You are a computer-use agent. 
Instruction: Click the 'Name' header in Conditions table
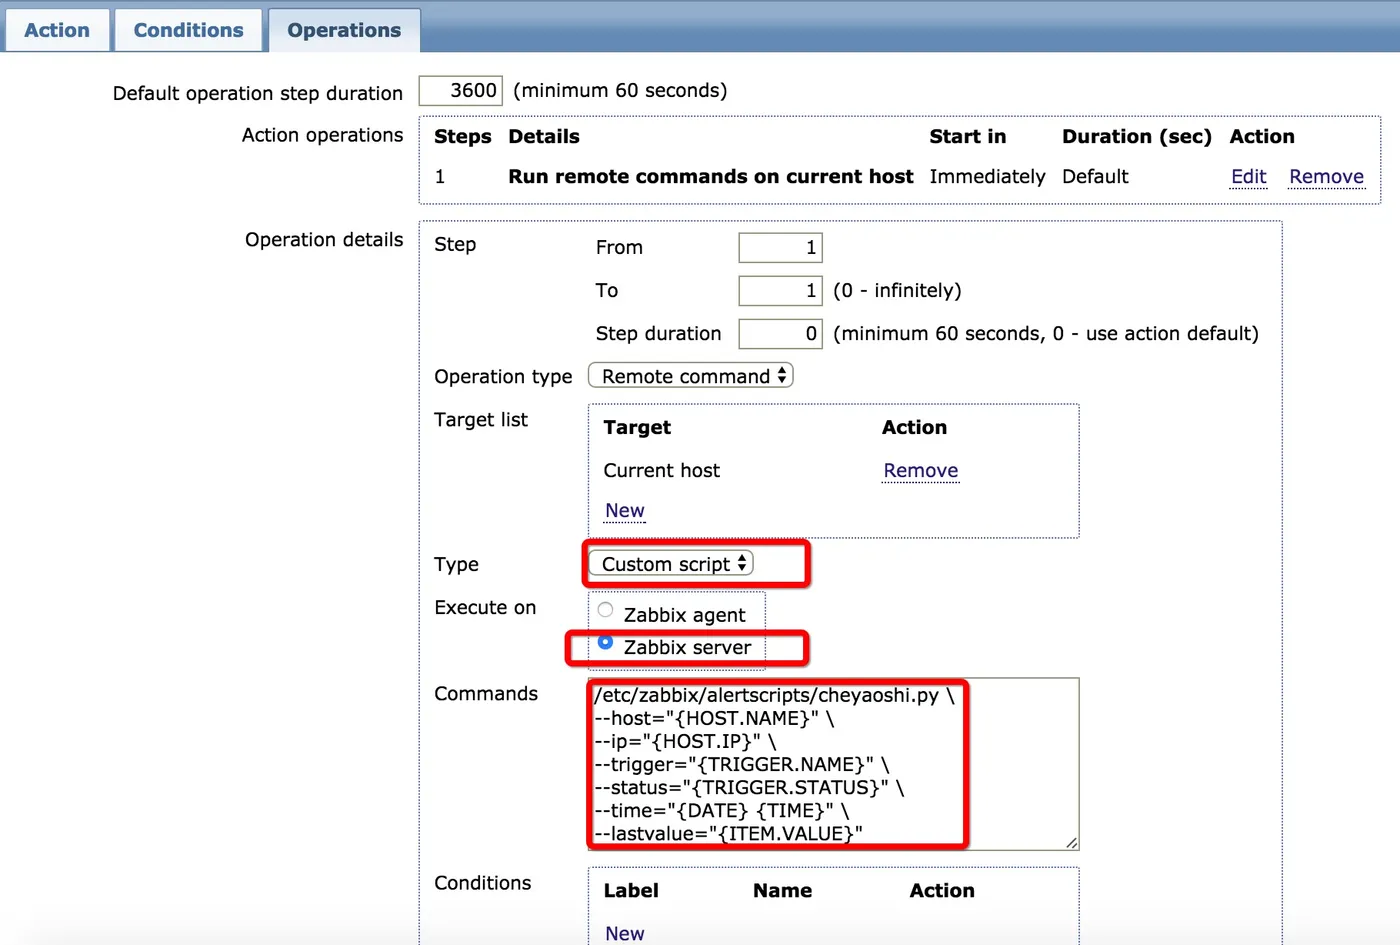tap(782, 891)
